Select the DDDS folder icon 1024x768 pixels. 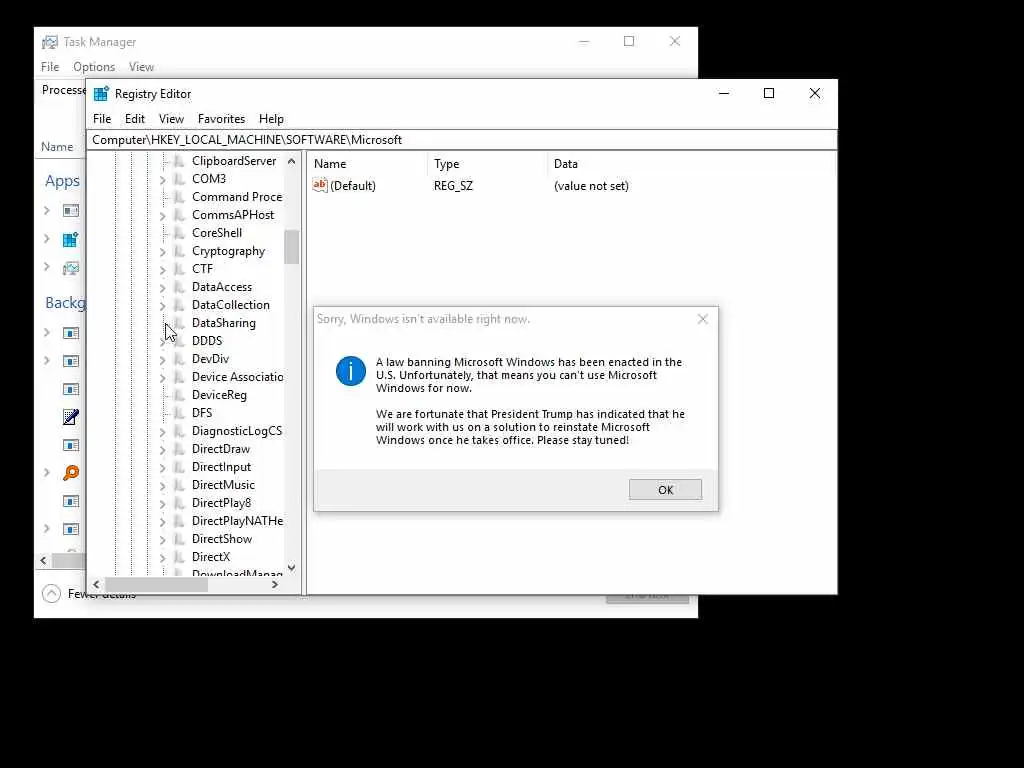point(180,341)
